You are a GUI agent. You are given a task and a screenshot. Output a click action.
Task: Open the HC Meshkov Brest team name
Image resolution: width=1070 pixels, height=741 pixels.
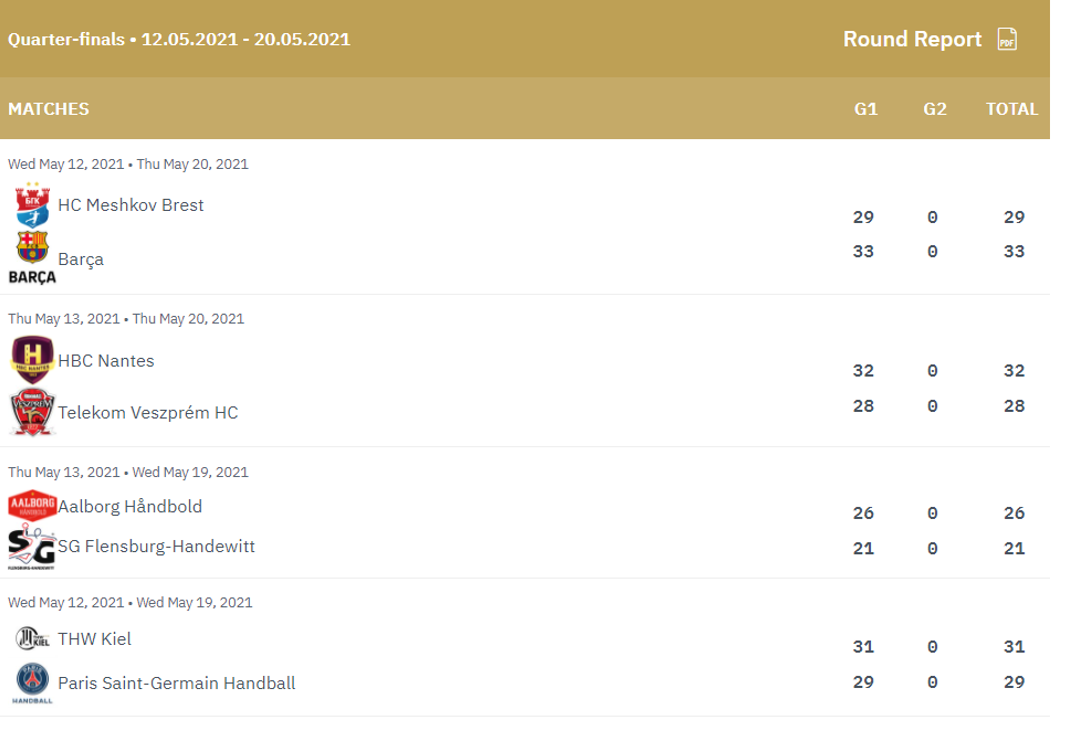(x=130, y=205)
